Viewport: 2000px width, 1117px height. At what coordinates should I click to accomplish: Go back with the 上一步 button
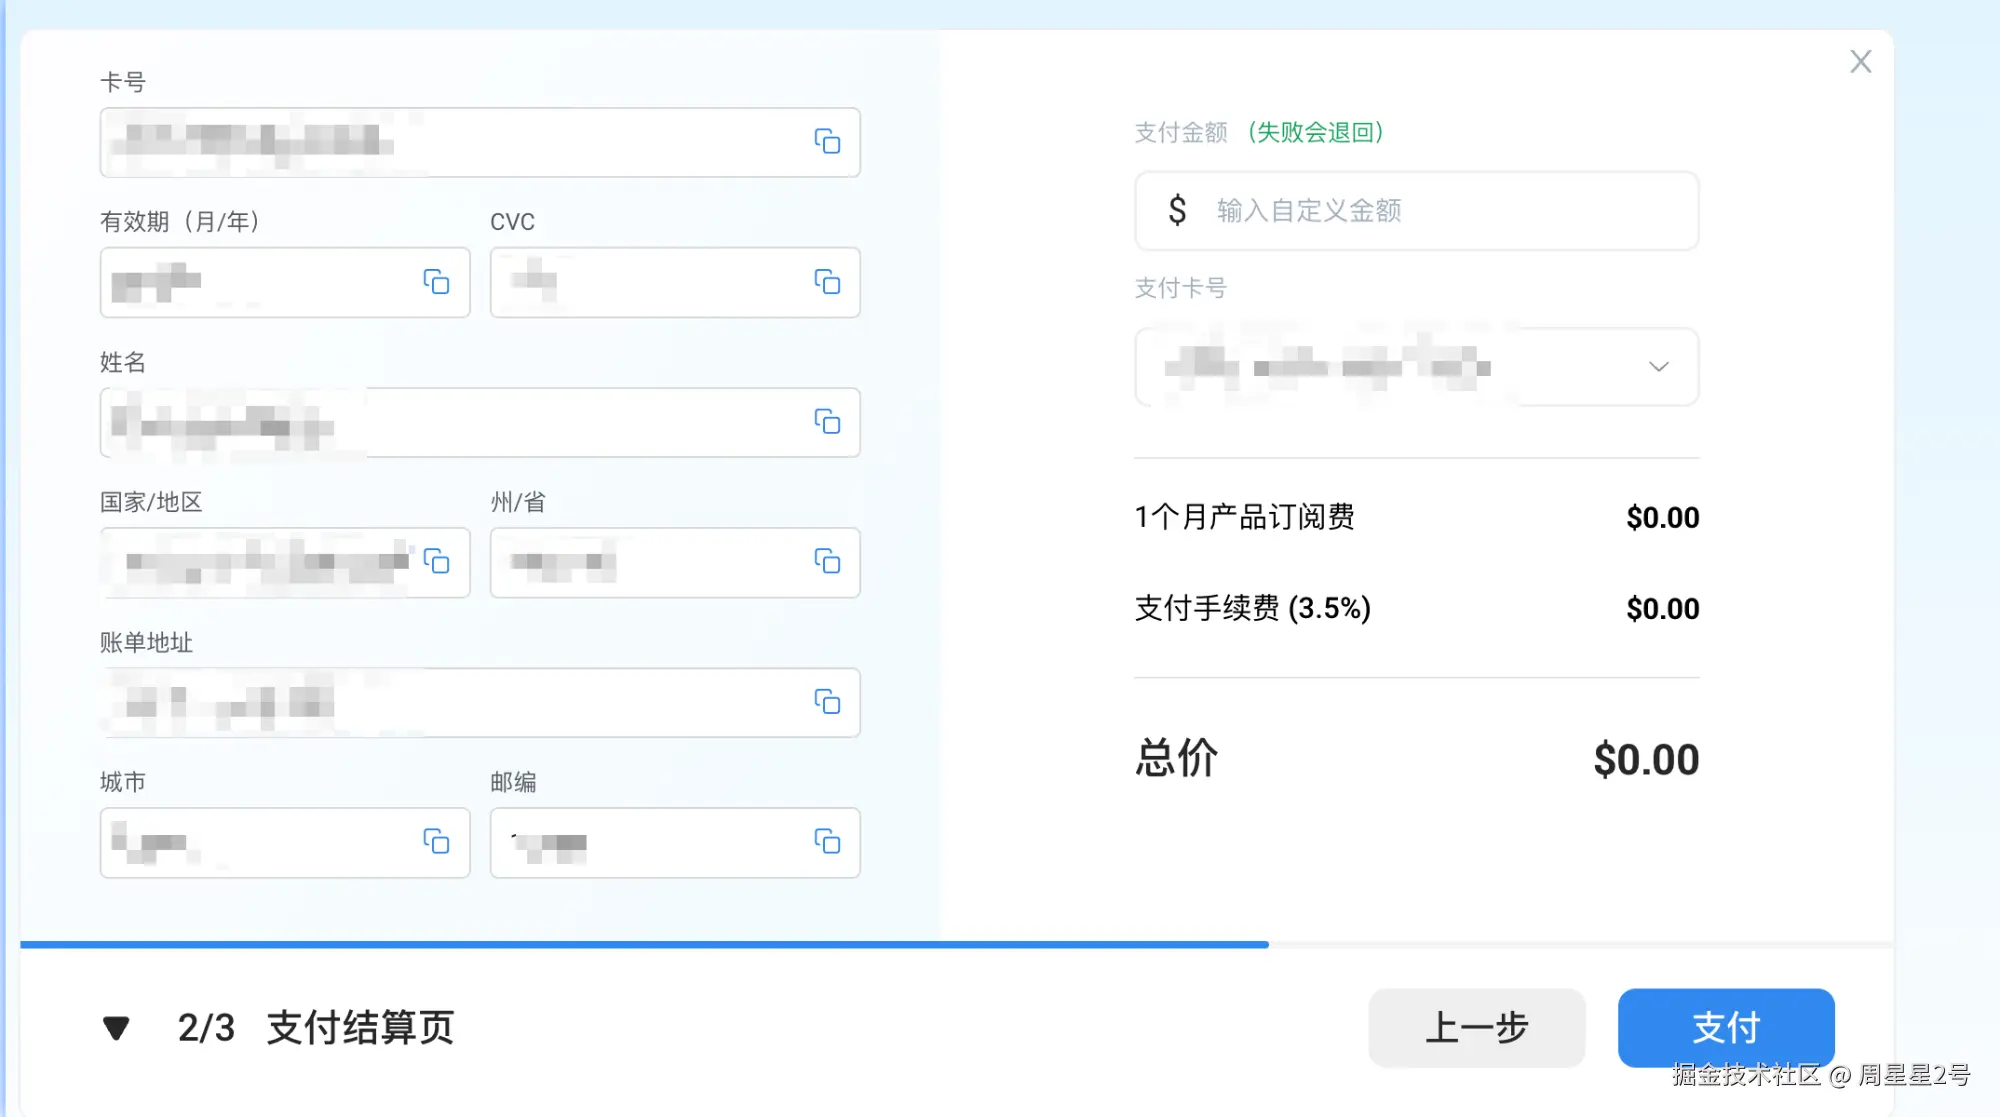coord(1476,1027)
